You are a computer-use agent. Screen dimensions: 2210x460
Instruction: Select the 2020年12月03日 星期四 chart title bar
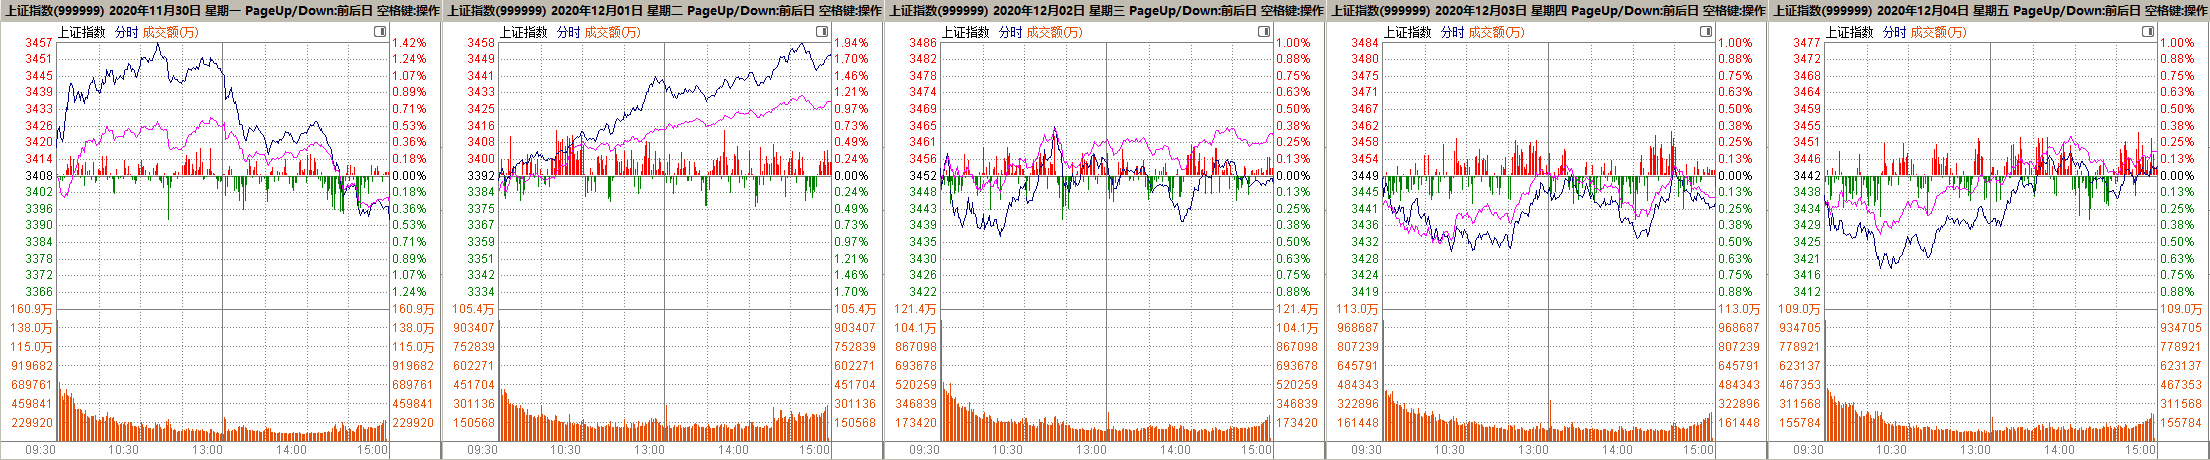point(1547,10)
